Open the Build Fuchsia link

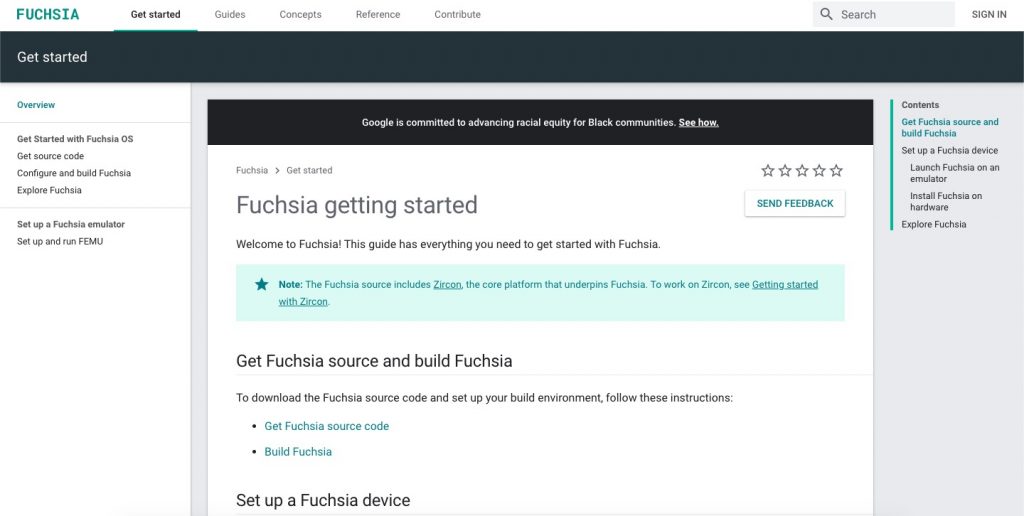coord(298,451)
